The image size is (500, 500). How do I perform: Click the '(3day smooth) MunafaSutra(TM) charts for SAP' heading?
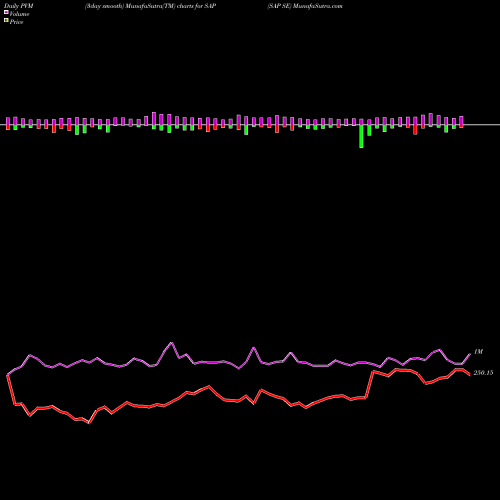[150, 6]
